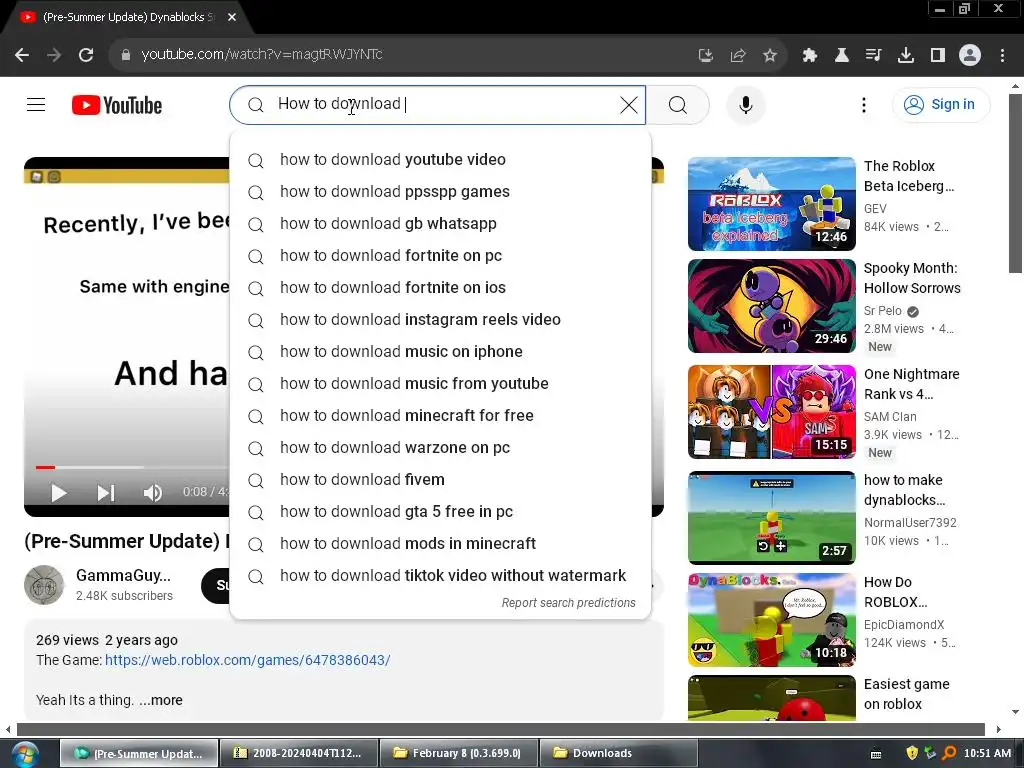Mute the video using the speaker icon
The width and height of the screenshot is (1024, 768).
pos(152,492)
